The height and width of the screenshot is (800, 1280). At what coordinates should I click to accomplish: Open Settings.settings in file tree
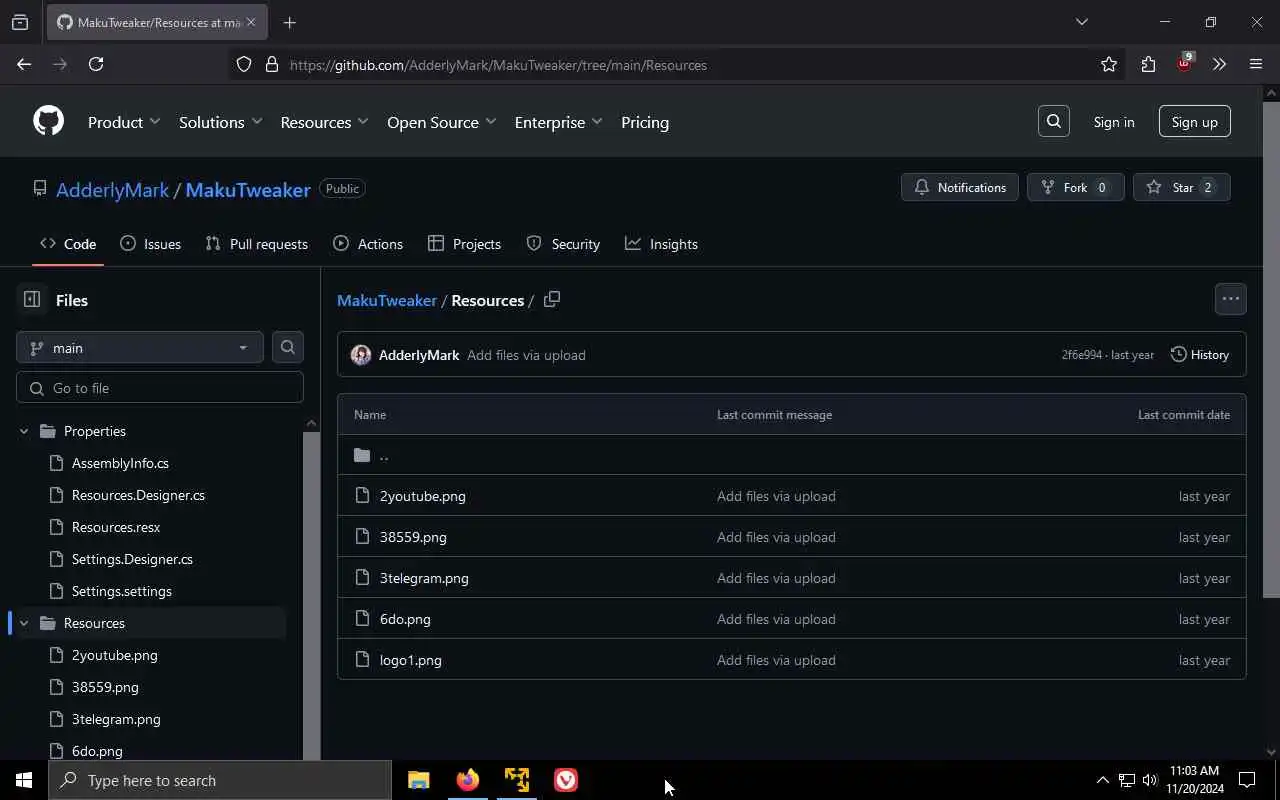click(x=122, y=591)
